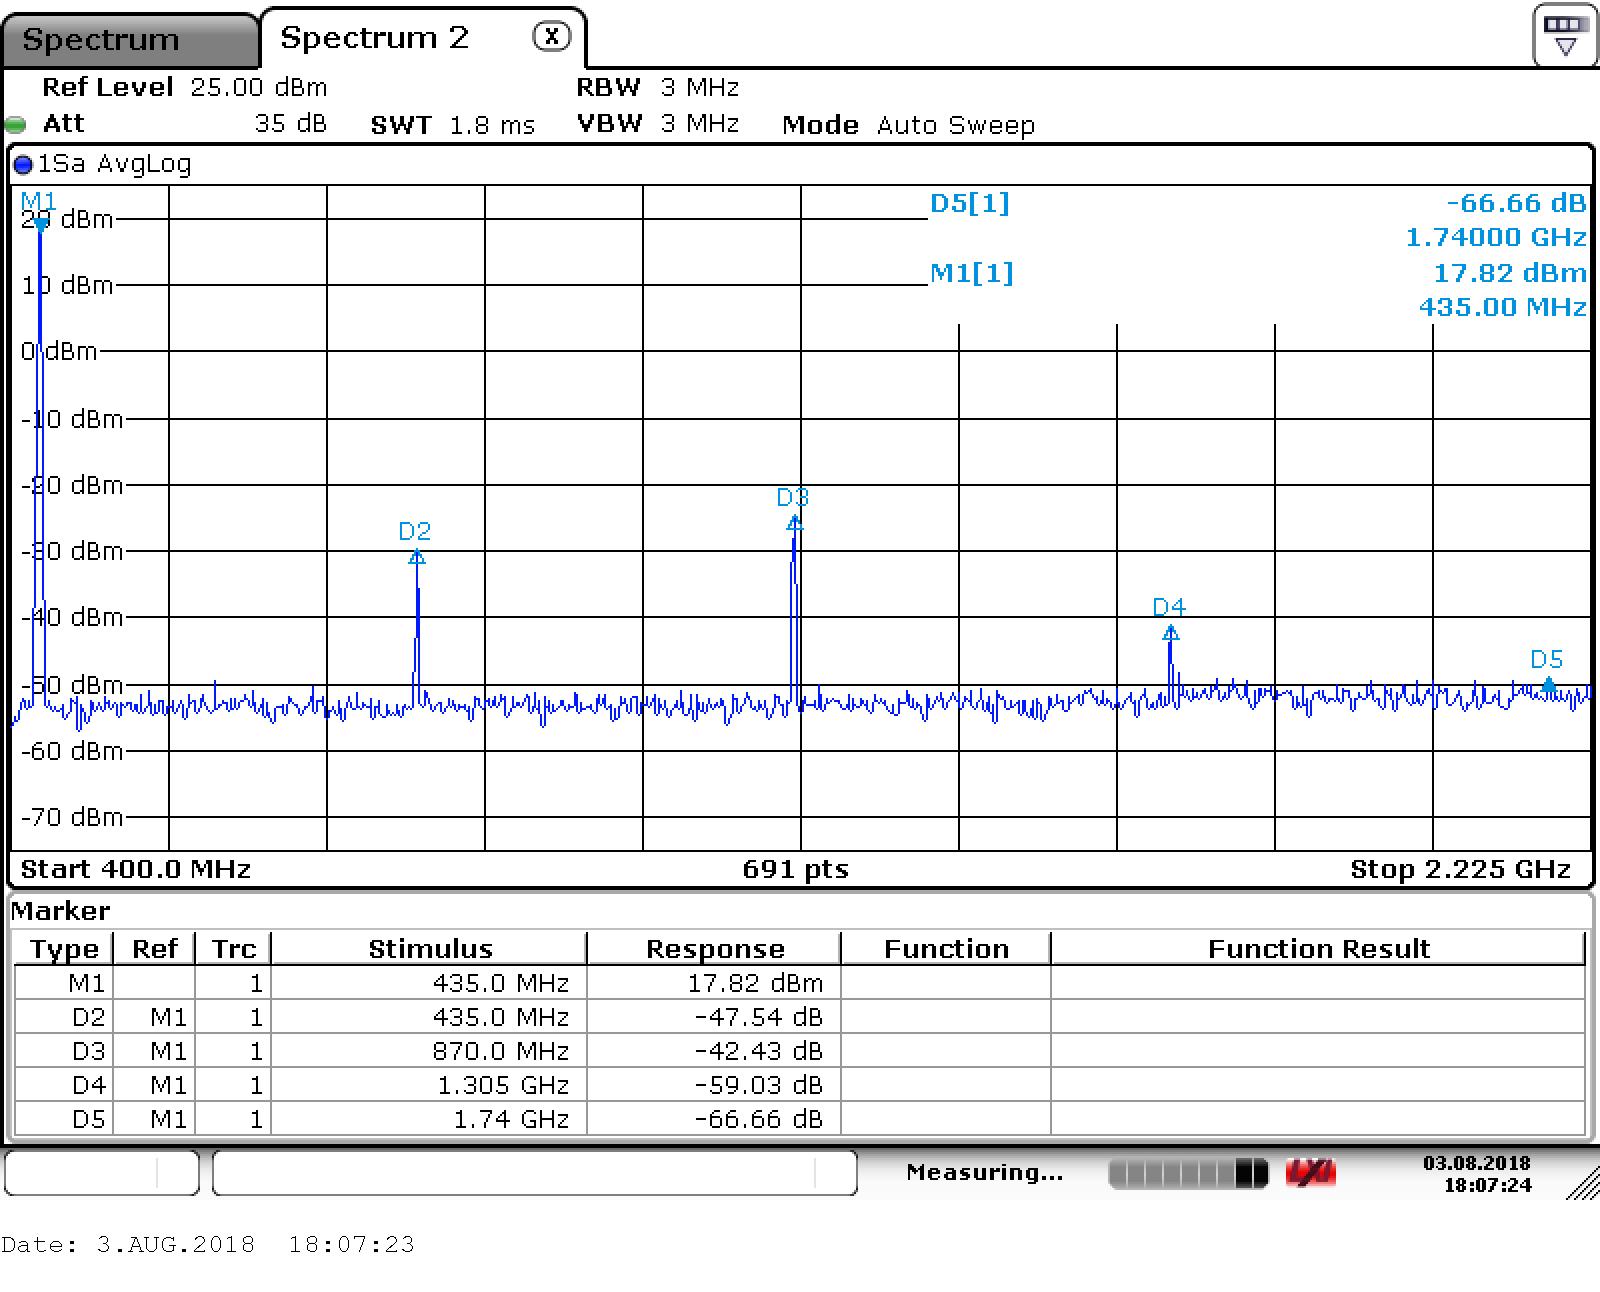Close the Spectrum 2 tab
The height and width of the screenshot is (1292, 1600).
click(551, 37)
